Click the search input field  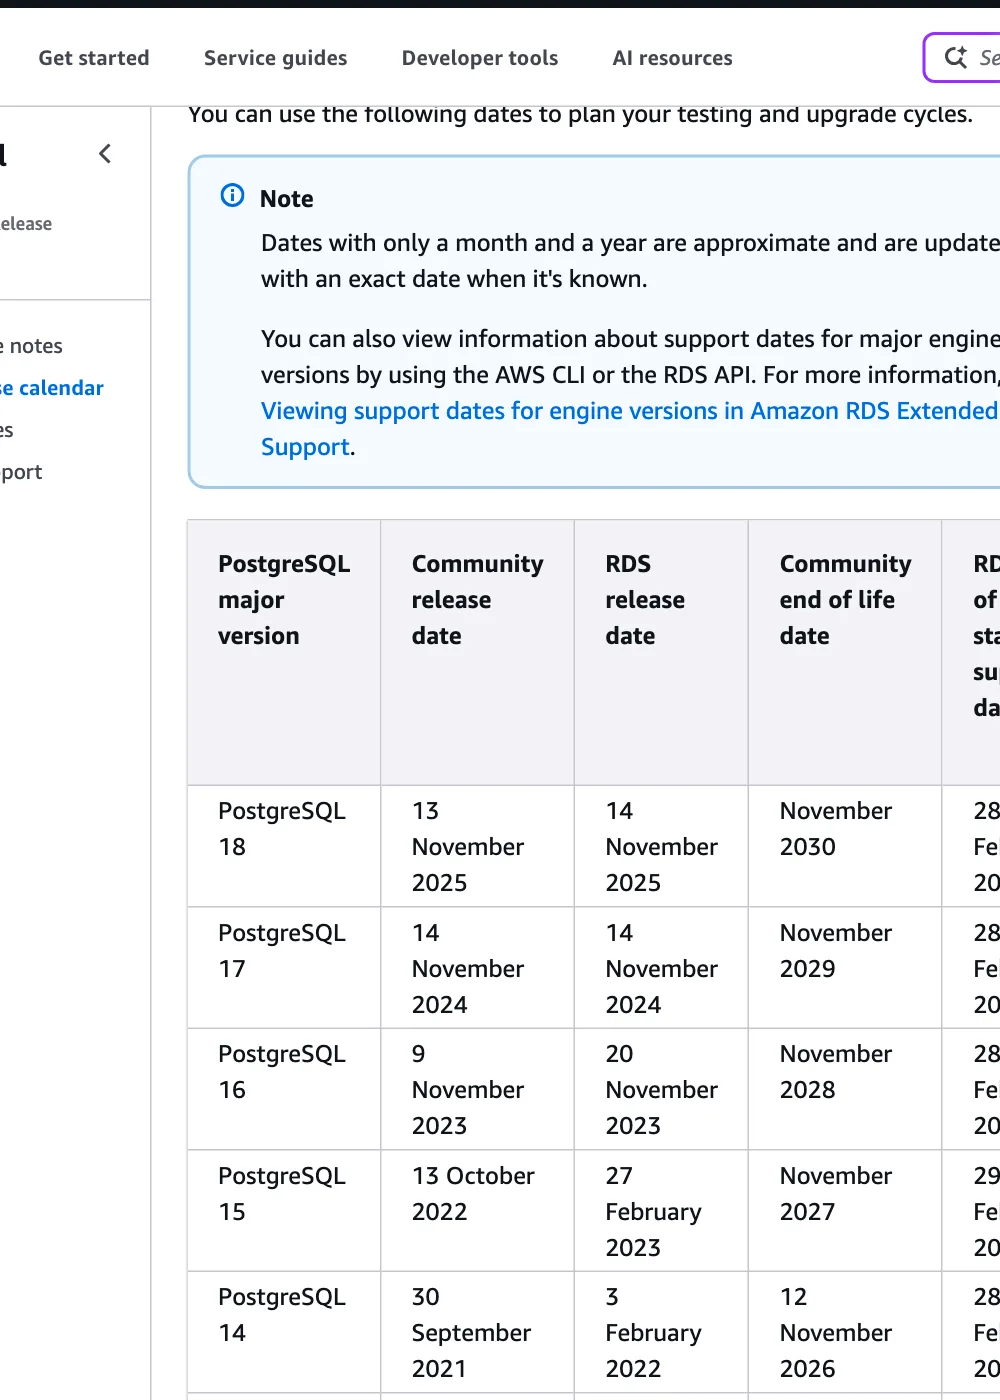pos(963,57)
